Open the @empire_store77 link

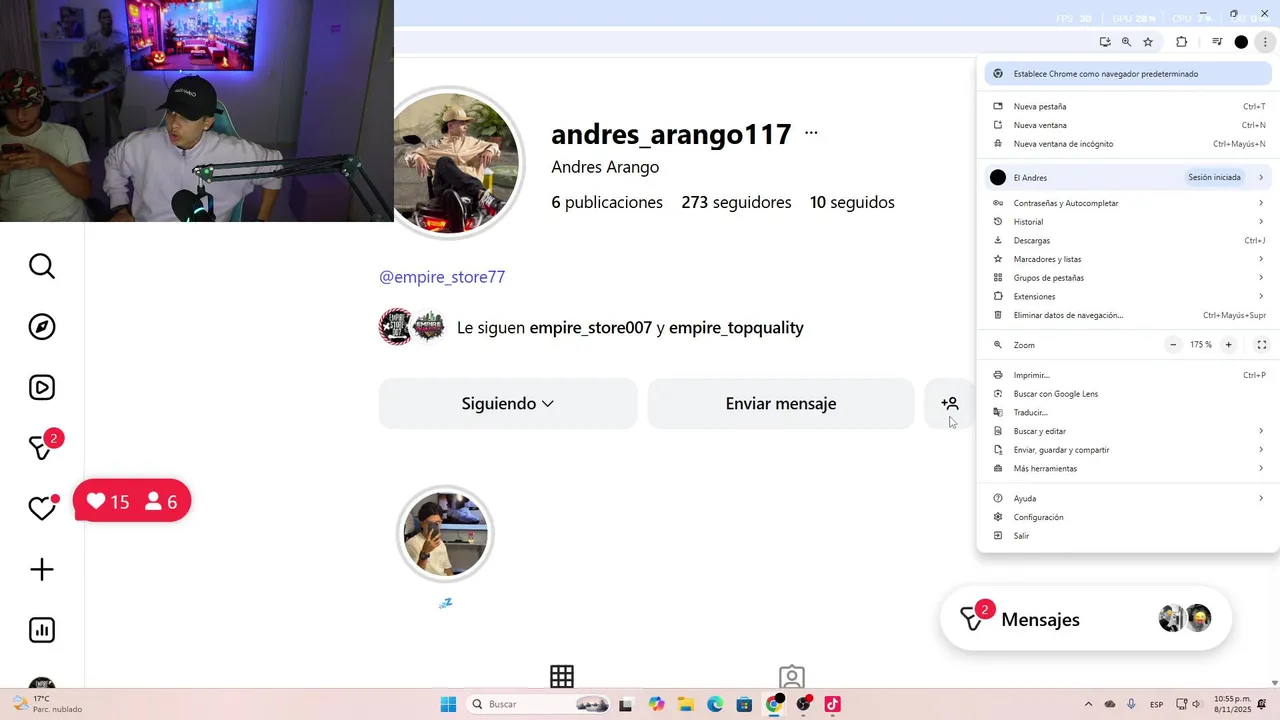click(x=442, y=277)
